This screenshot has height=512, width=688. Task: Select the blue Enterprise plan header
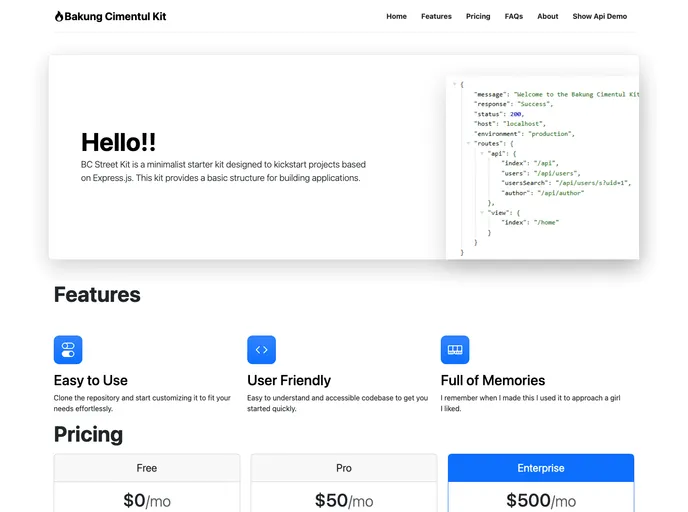[x=540, y=468]
